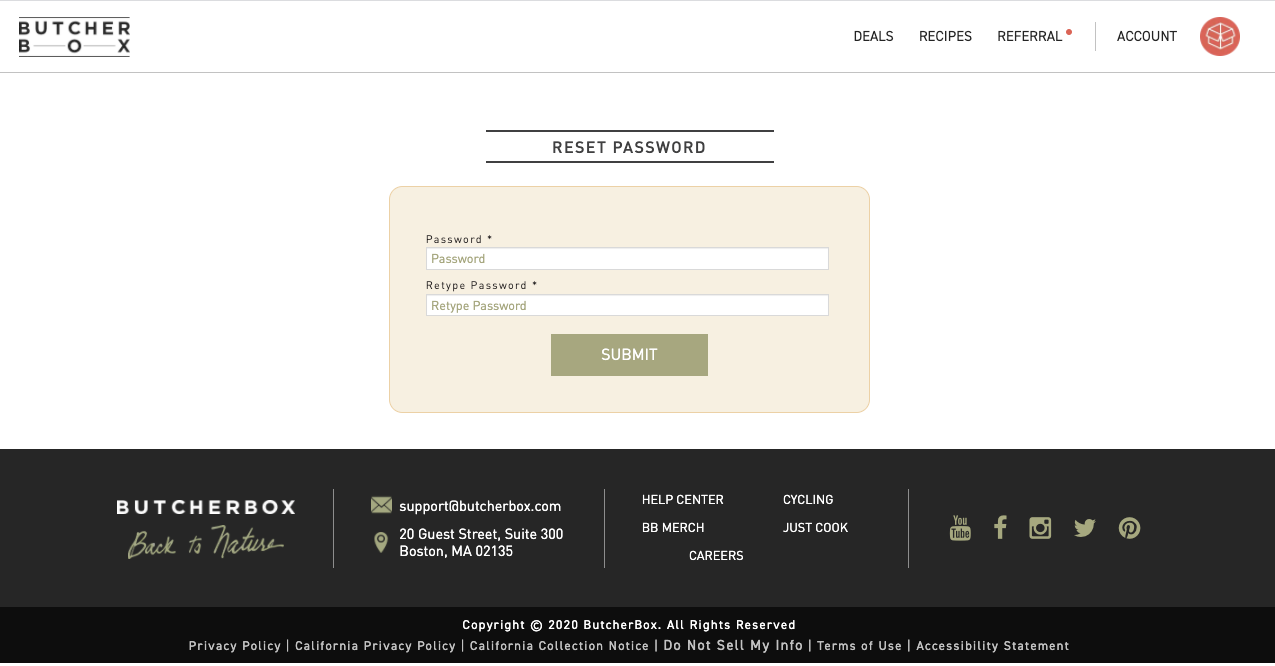
Task: Visit the Facebook page icon
Action: (x=1000, y=528)
